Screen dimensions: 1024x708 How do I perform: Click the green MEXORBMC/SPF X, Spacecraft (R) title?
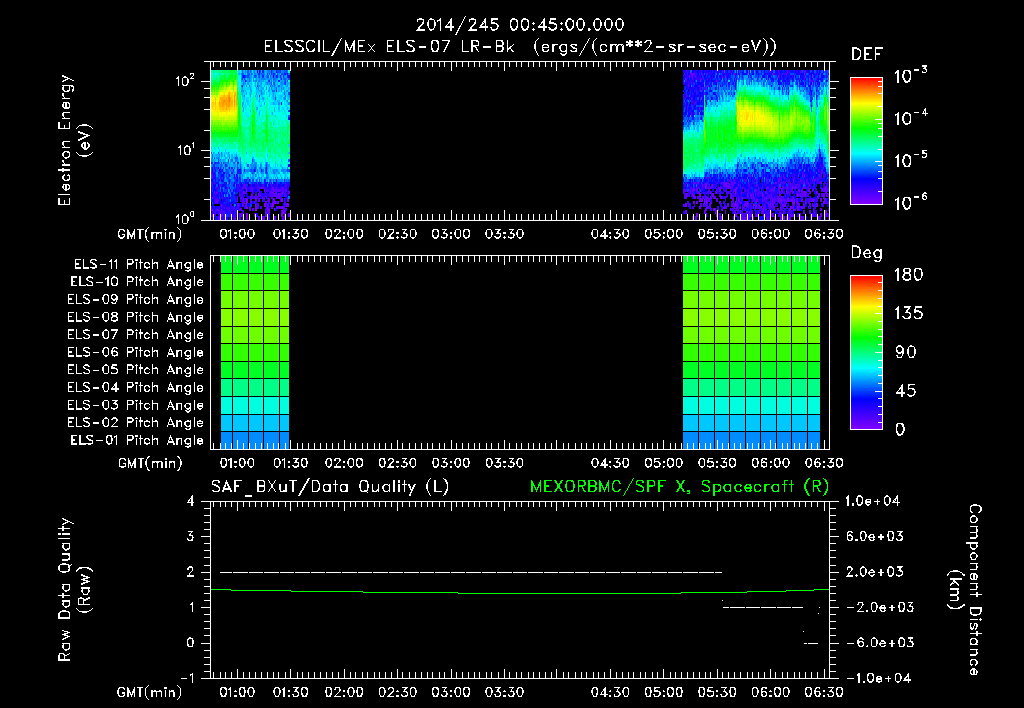[x=679, y=487]
